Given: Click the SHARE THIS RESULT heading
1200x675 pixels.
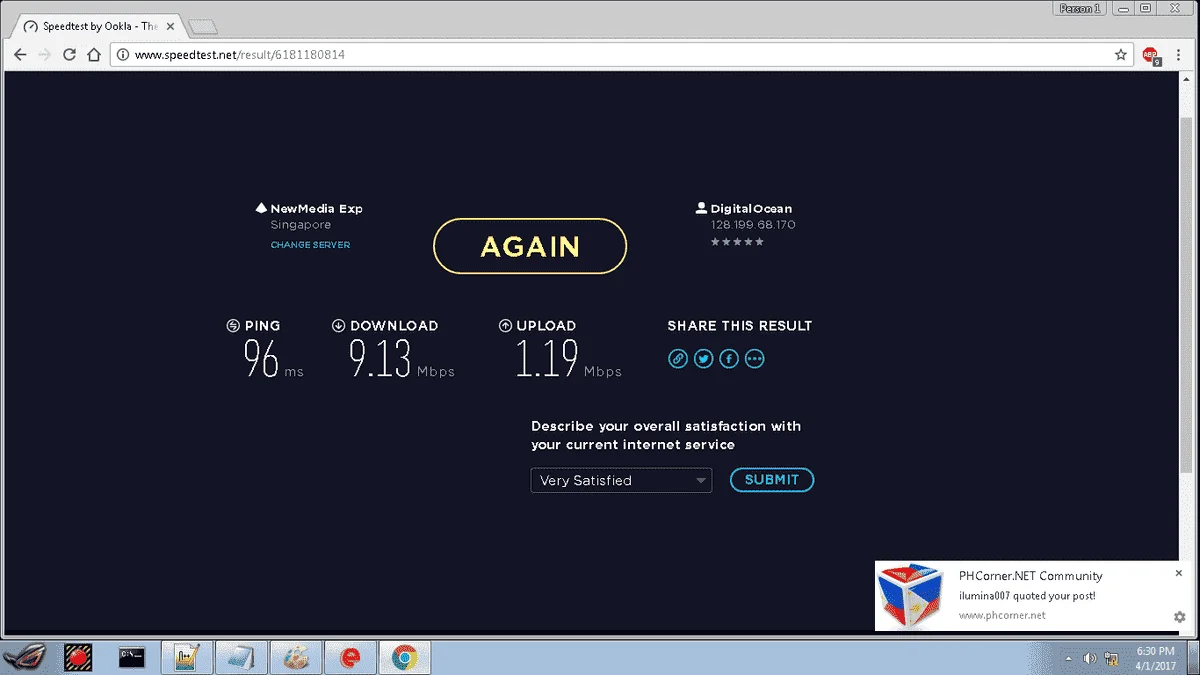Looking at the screenshot, I should [740, 326].
